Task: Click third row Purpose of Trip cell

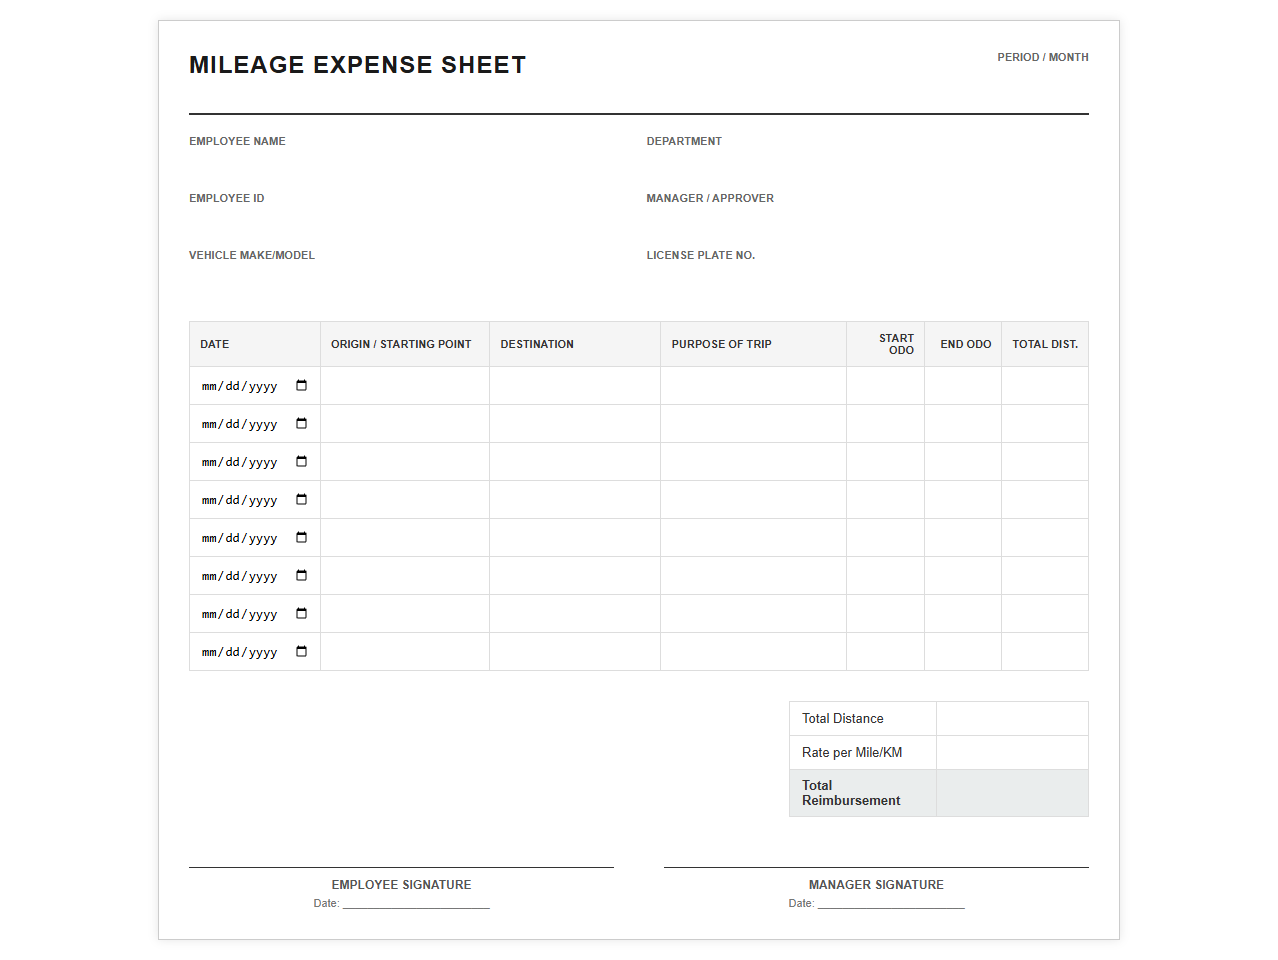Action: (x=753, y=462)
